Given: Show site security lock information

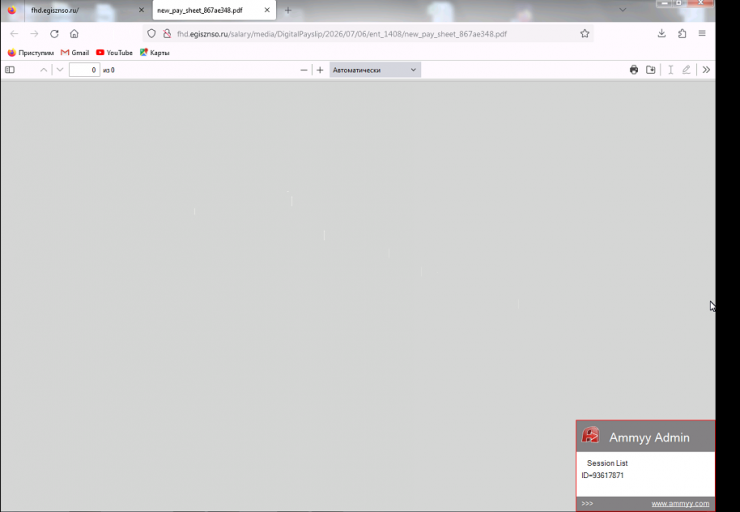Looking at the screenshot, I should [167, 34].
